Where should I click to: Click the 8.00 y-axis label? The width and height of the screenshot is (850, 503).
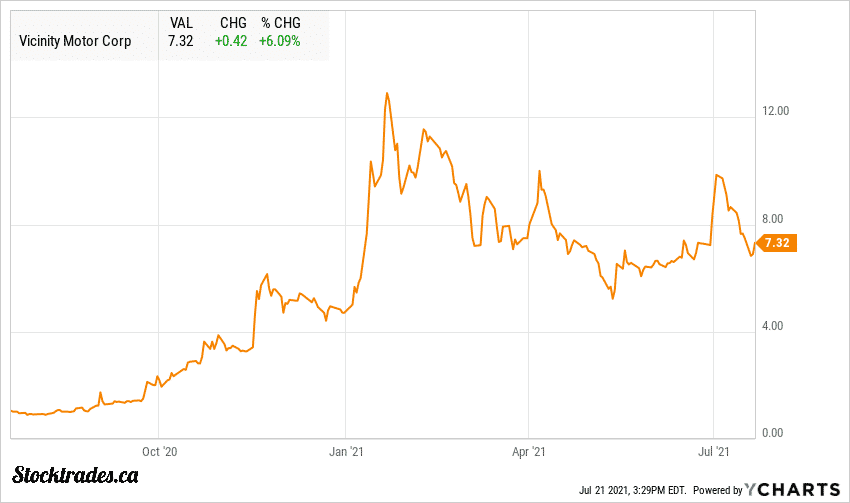point(776,219)
